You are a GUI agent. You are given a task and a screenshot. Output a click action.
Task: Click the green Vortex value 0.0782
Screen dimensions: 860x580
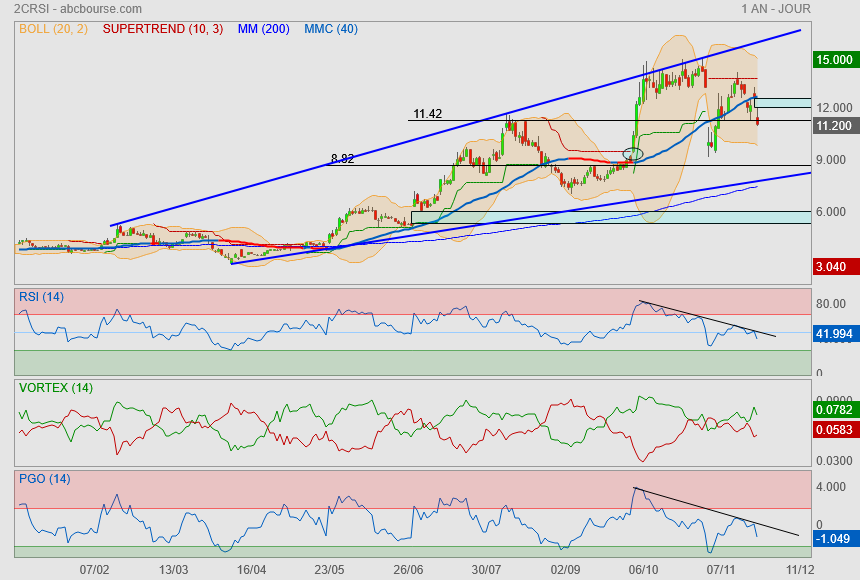pos(834,409)
